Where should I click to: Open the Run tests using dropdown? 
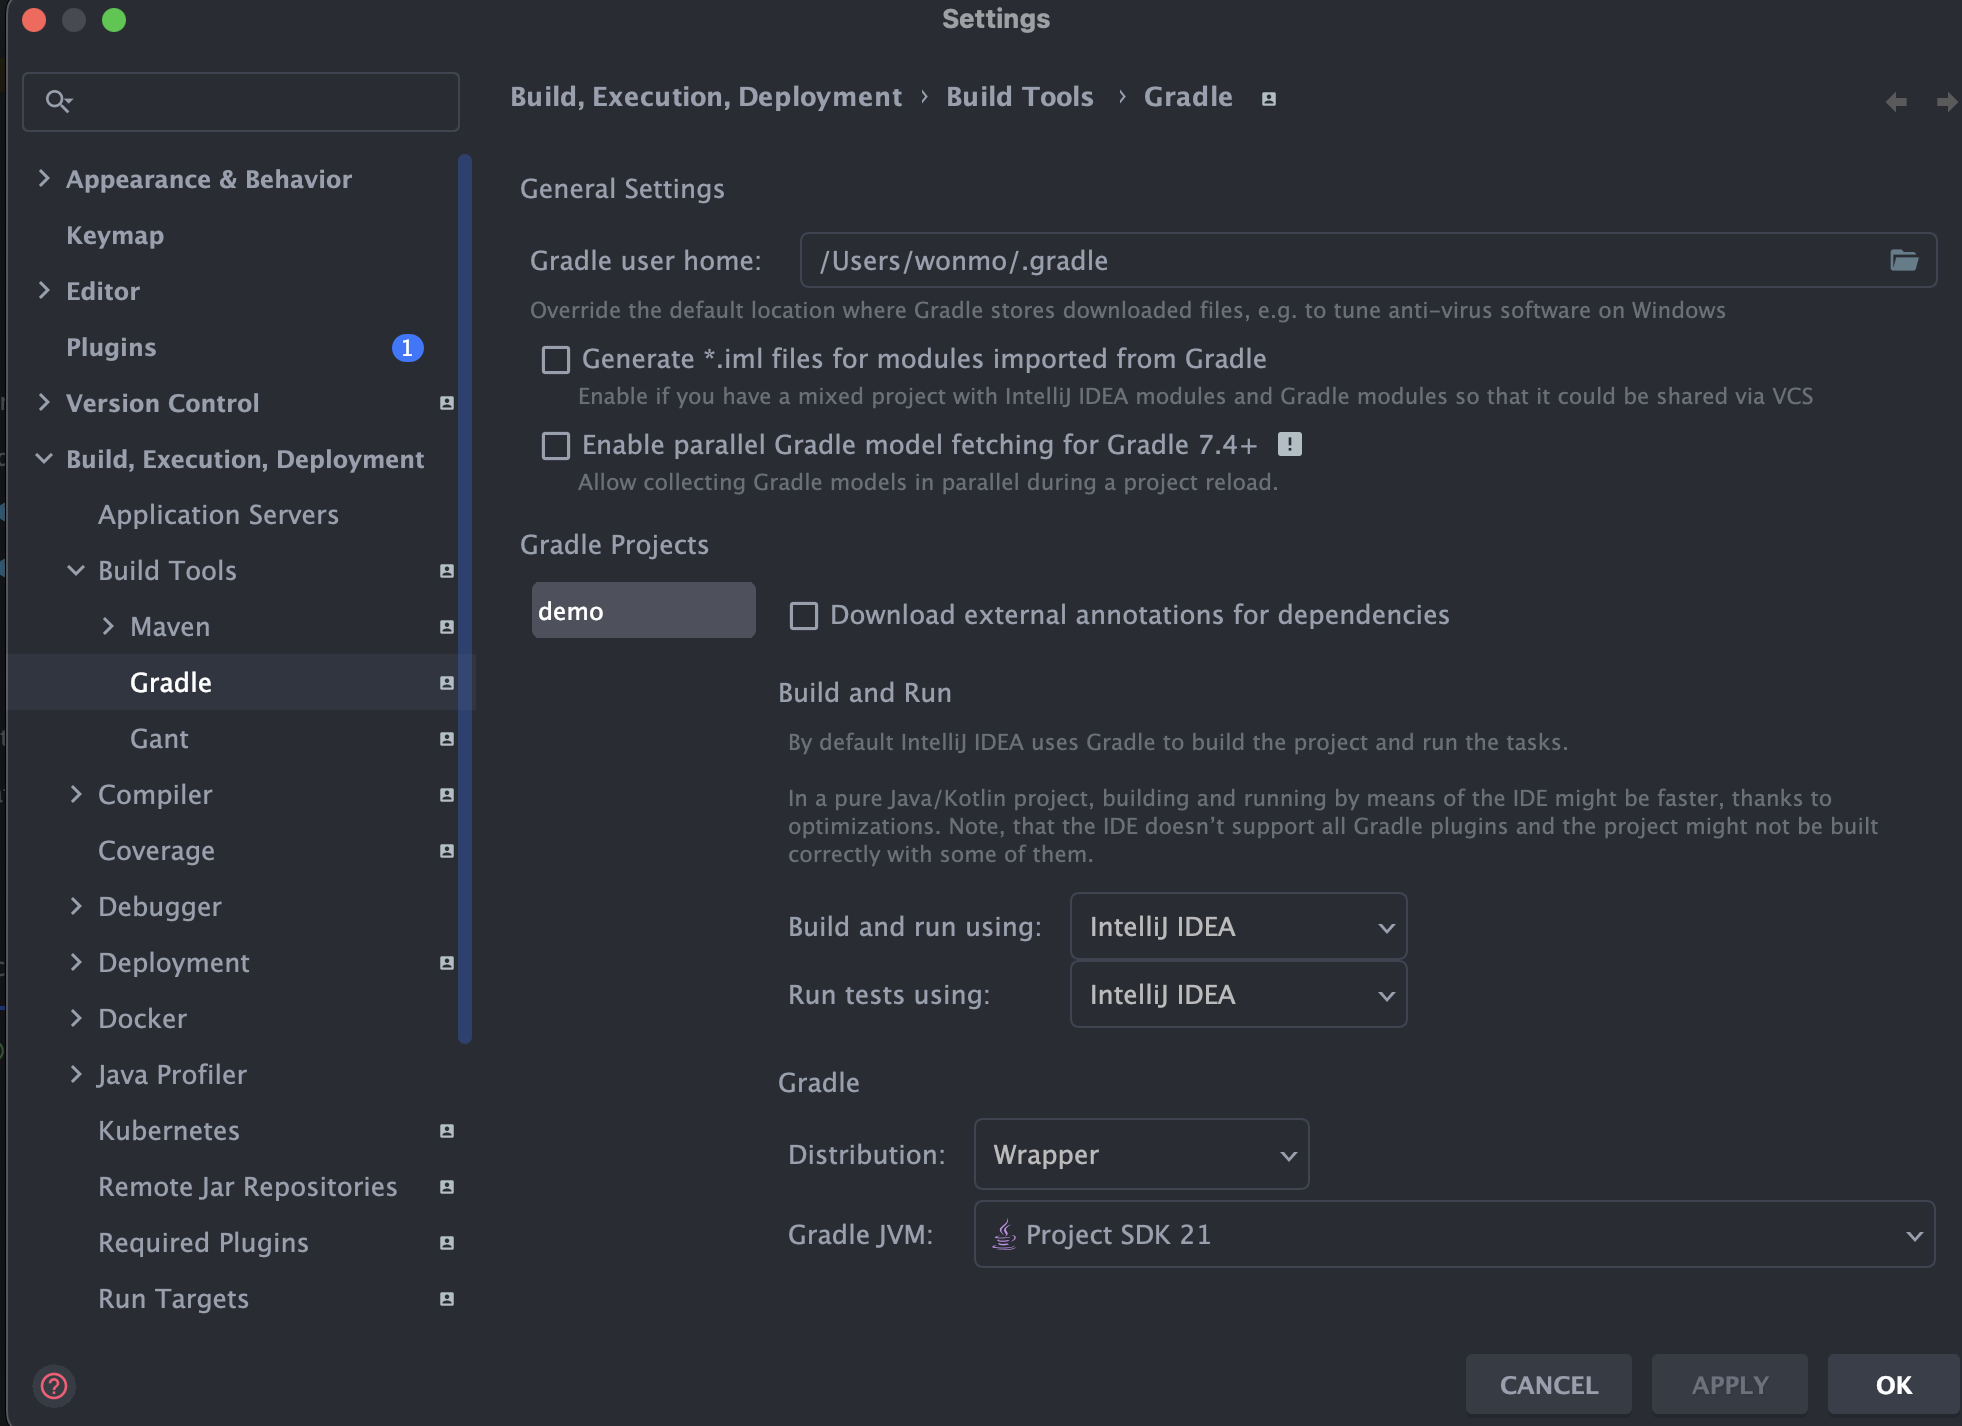coord(1238,995)
